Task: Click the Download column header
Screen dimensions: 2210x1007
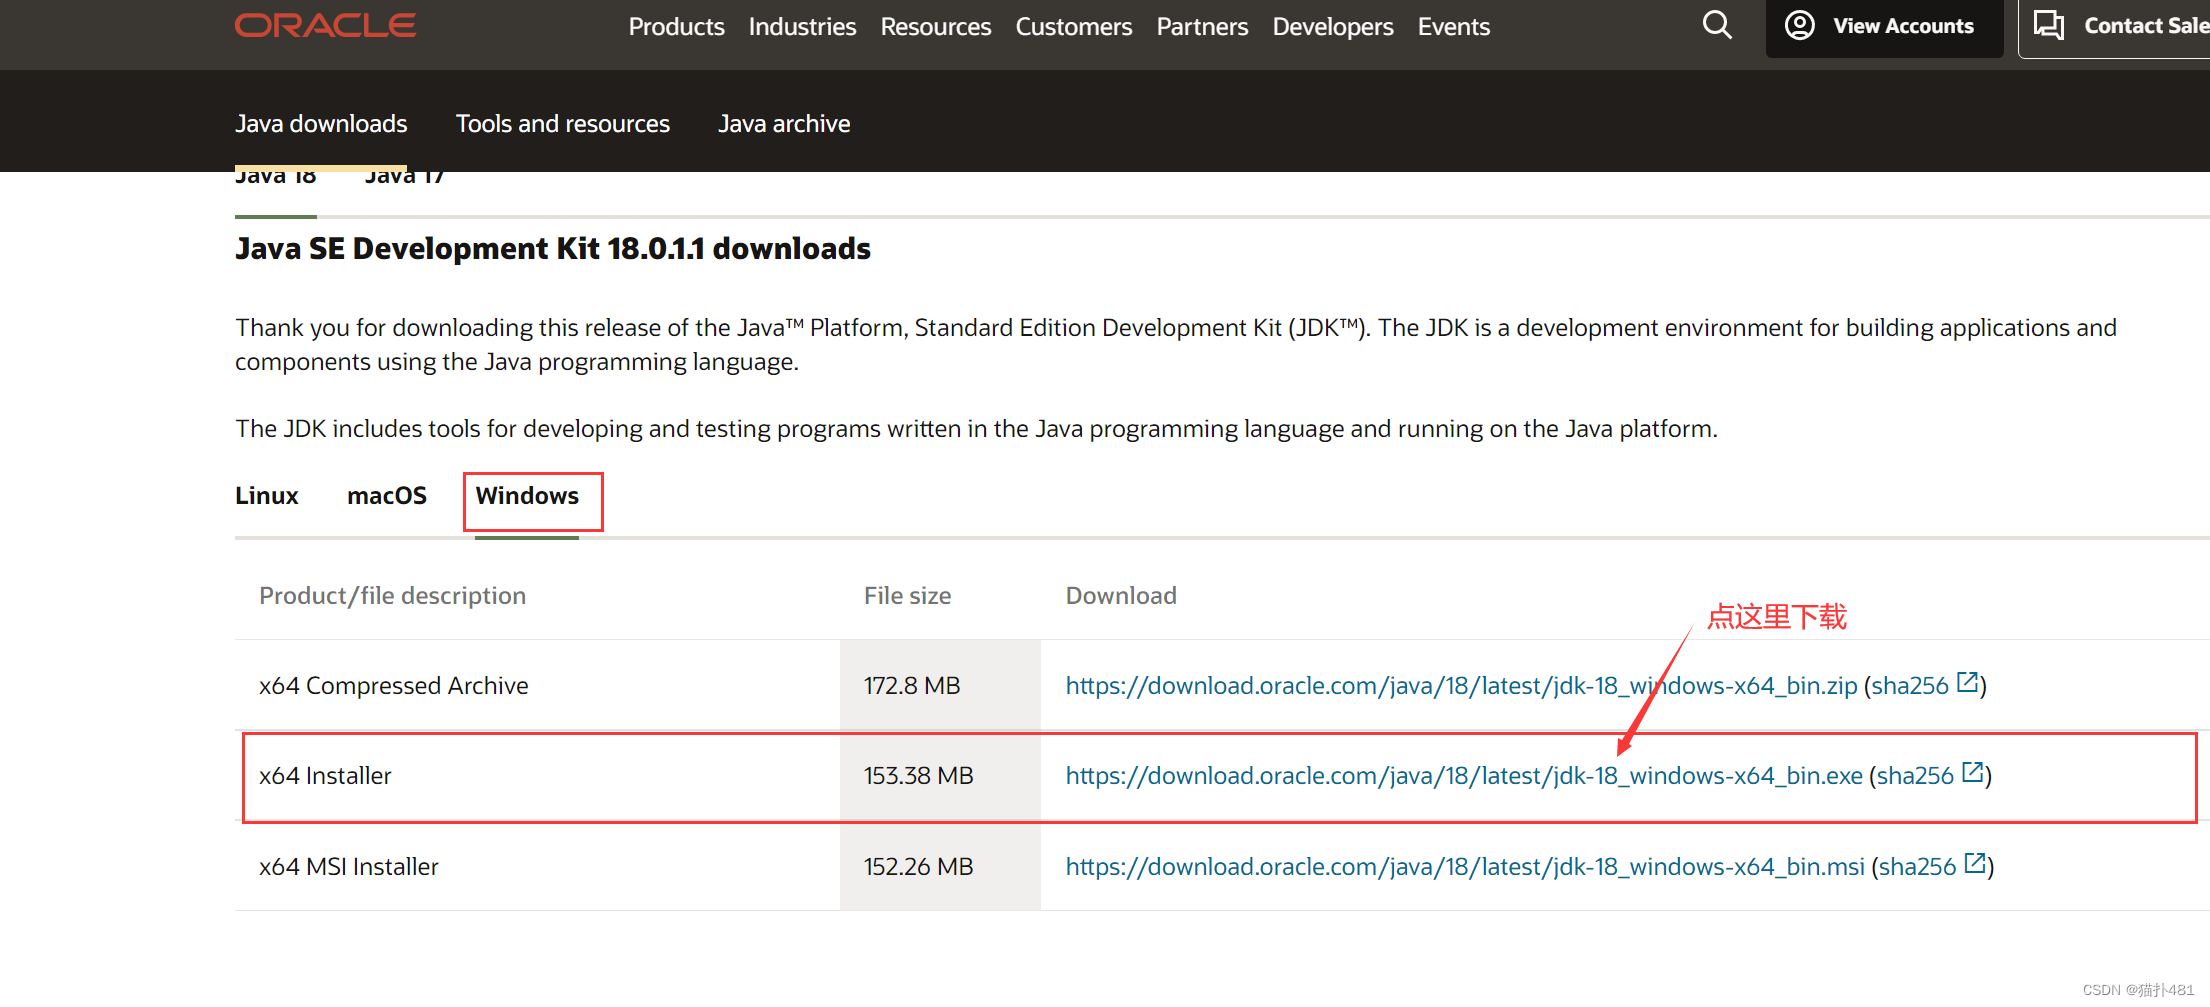Action: click(1121, 596)
